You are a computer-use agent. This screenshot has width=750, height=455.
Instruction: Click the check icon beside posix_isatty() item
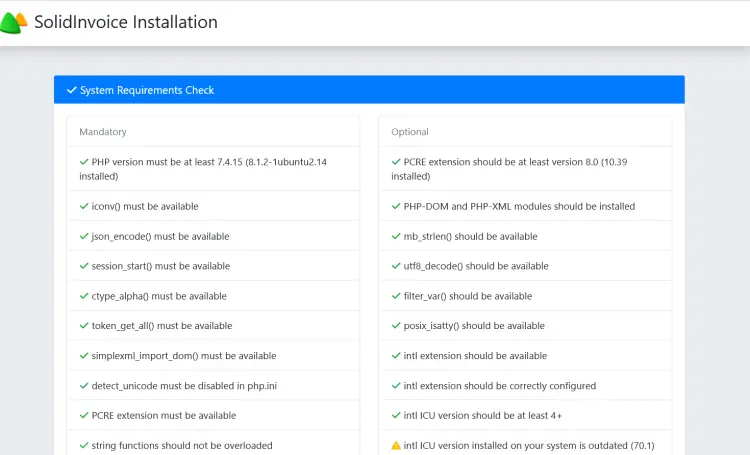point(396,326)
